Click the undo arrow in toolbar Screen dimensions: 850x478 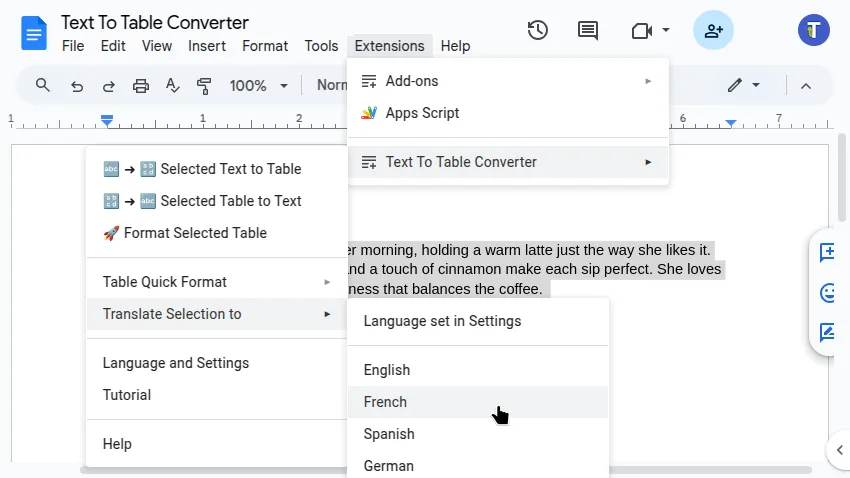pos(77,86)
